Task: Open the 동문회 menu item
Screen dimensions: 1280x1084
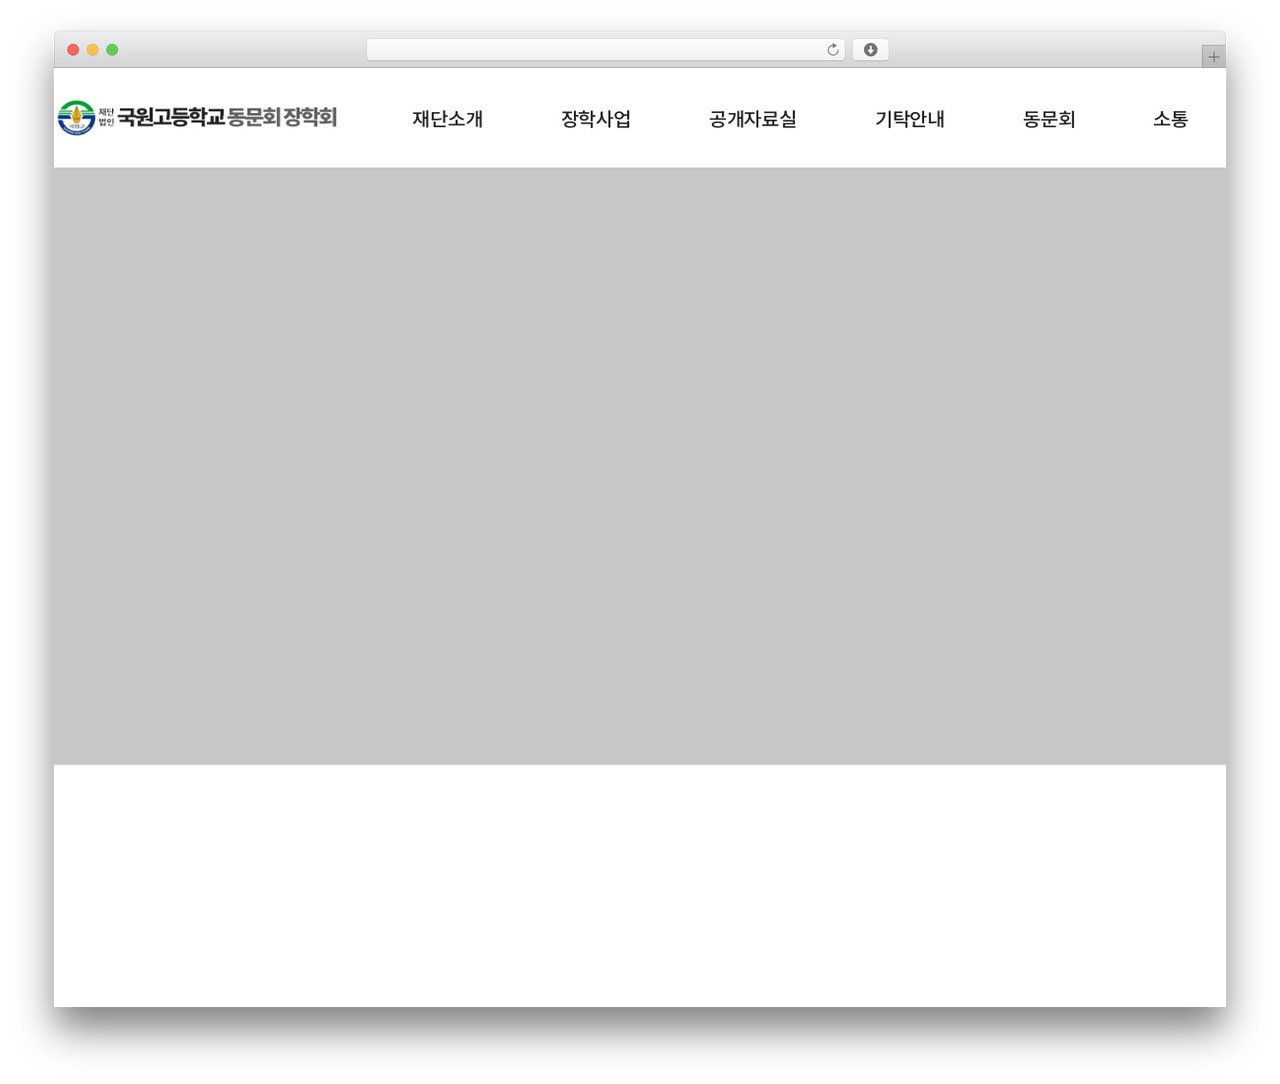Action: point(1049,119)
